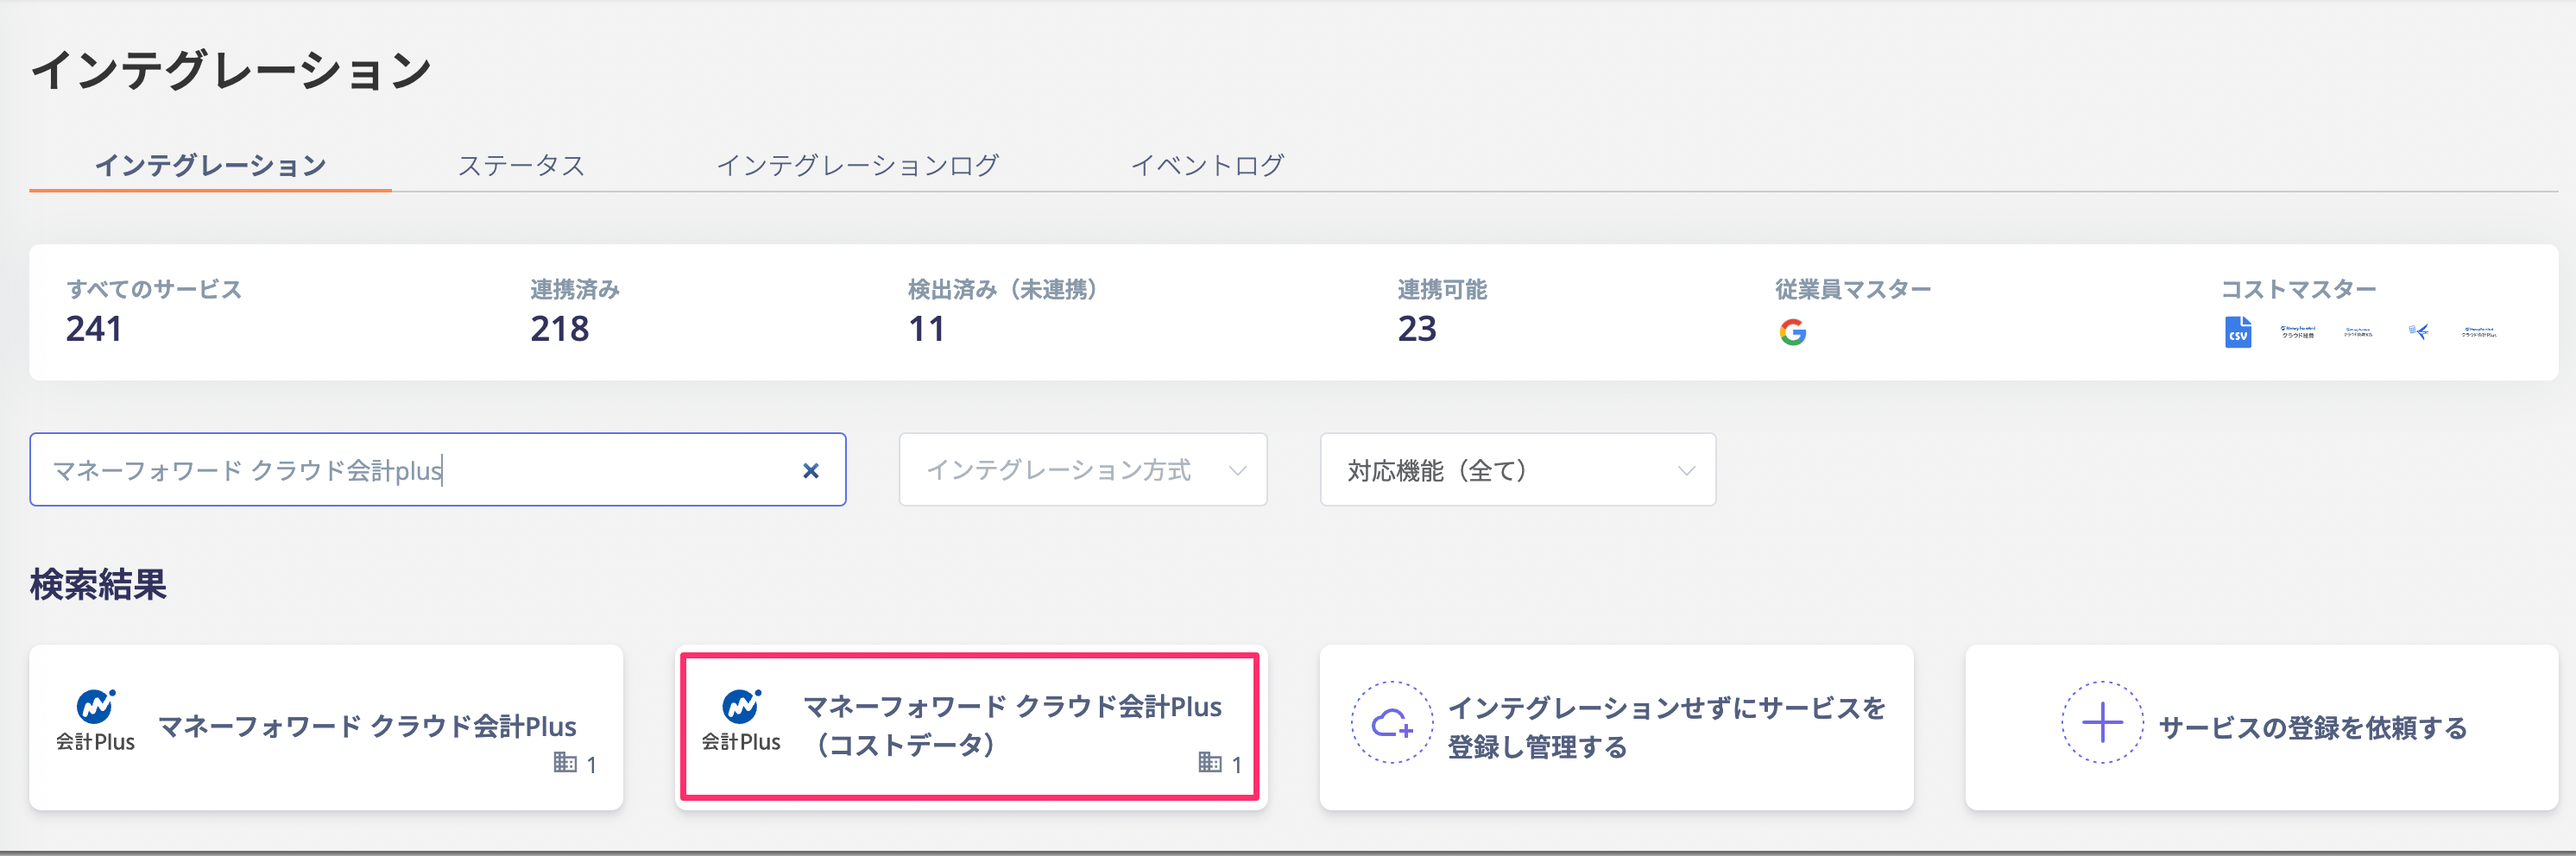2576x856 pixels.
Task: Click the 検索結果 heading
Action: (98, 585)
